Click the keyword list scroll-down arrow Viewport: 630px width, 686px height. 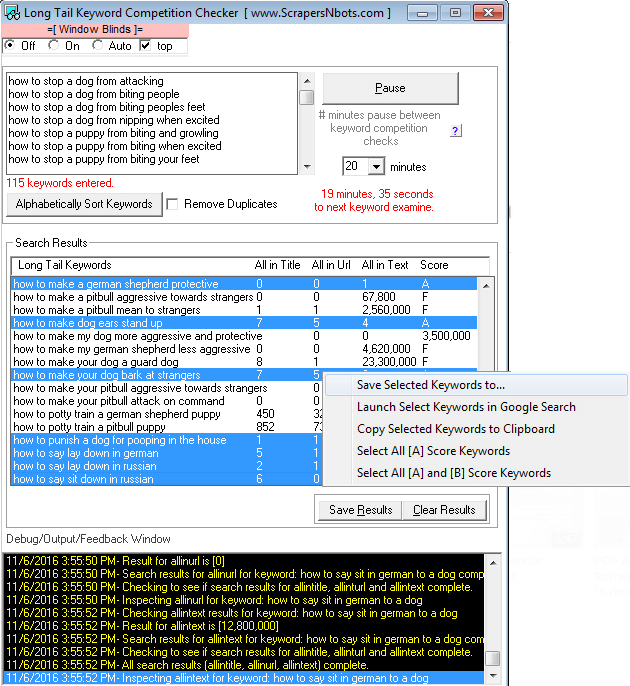click(307, 167)
